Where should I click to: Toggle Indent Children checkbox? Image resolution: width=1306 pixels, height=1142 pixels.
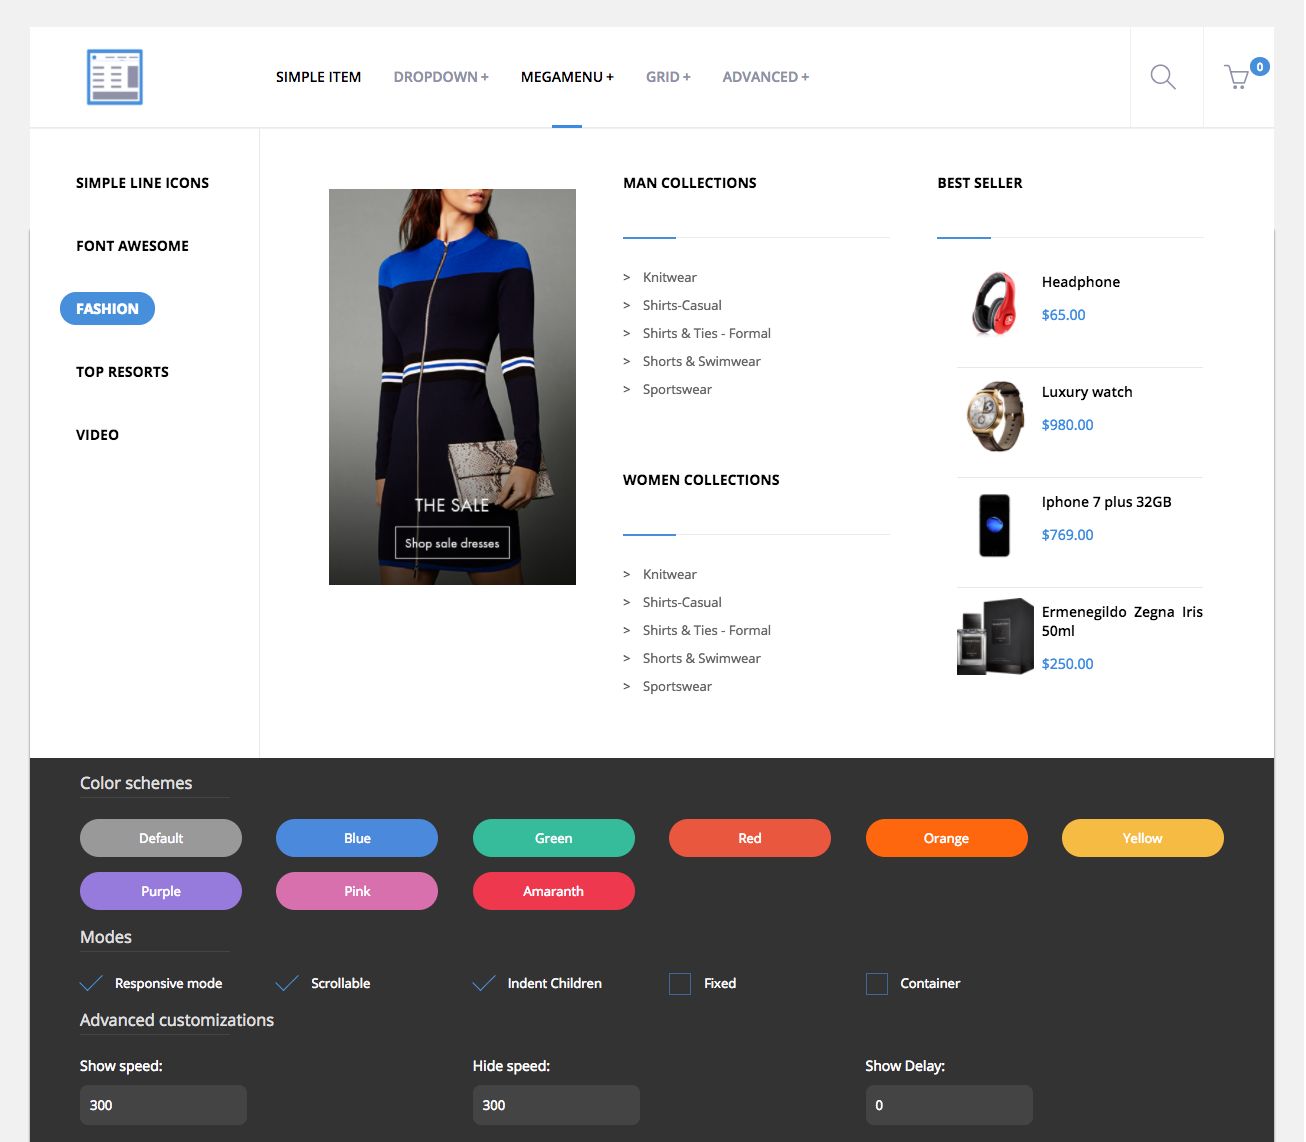pos(484,983)
